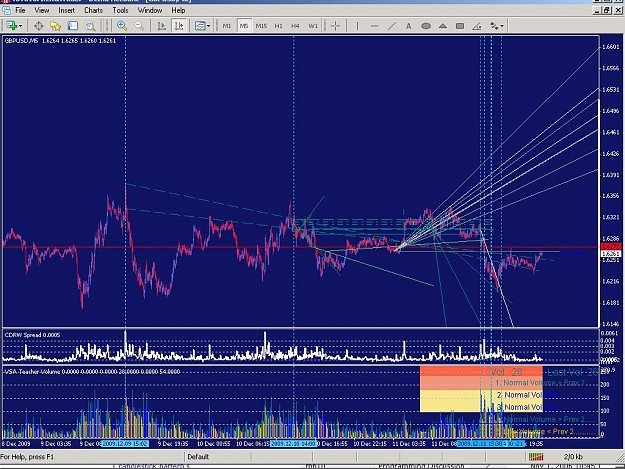Viewport: 625px width, 469px height.
Task: Open the Navigator star-folder icon
Action: pos(55,26)
